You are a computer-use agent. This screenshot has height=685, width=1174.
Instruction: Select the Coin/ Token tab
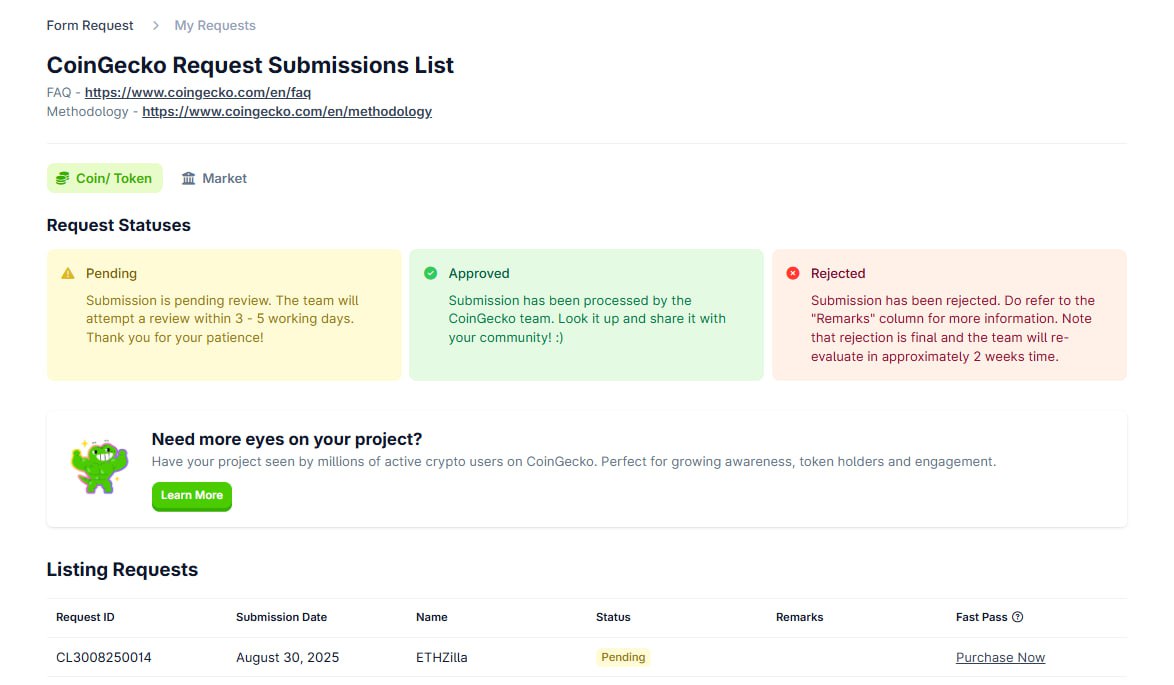(x=105, y=178)
